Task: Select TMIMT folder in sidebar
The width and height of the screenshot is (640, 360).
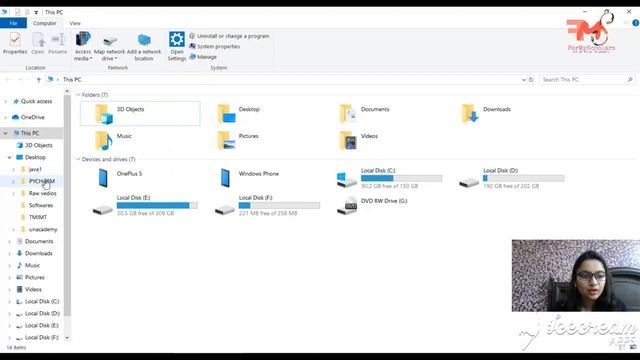Action: 38,217
